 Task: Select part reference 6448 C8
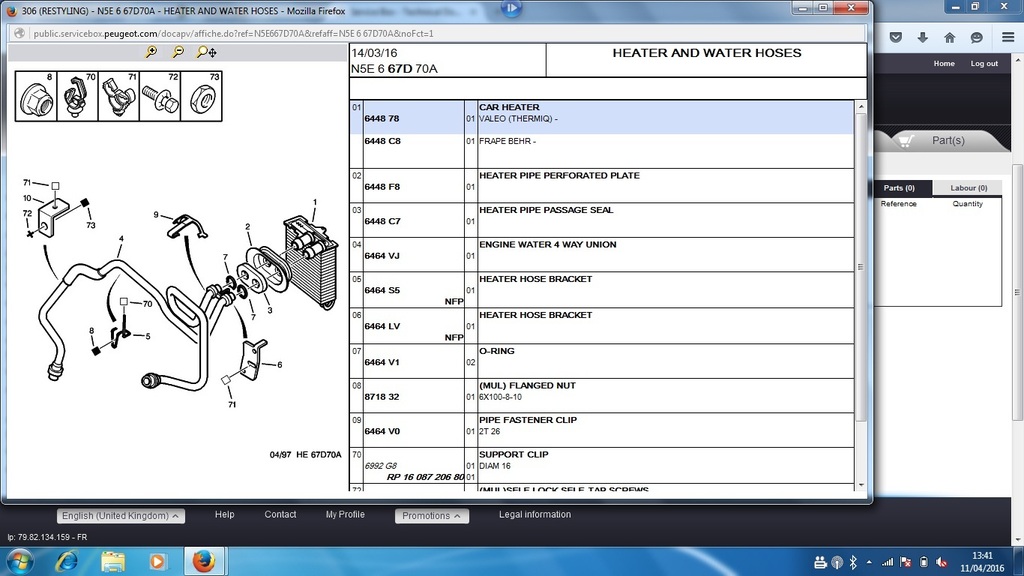tap(382, 141)
